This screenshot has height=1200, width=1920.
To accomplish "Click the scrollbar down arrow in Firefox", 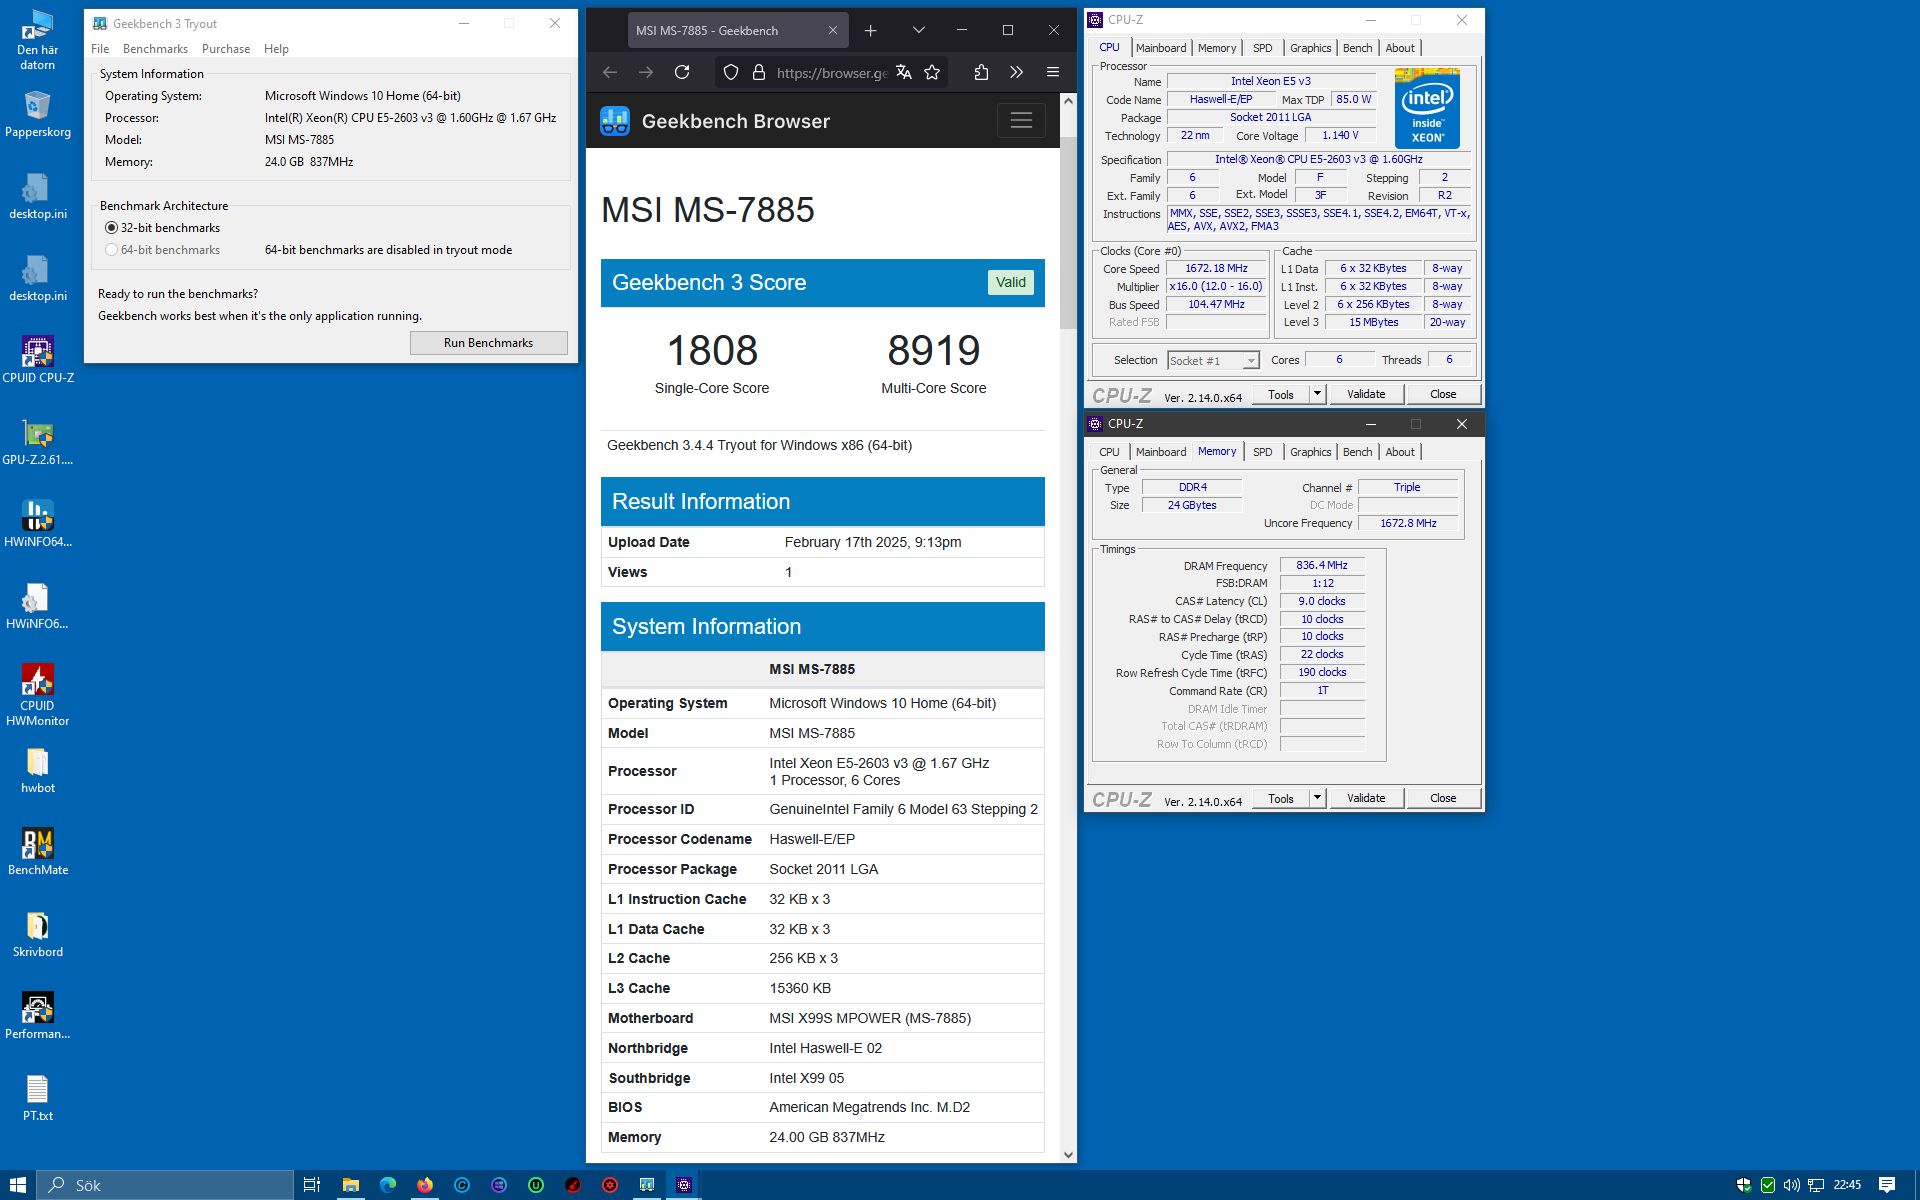I will click(1068, 1154).
